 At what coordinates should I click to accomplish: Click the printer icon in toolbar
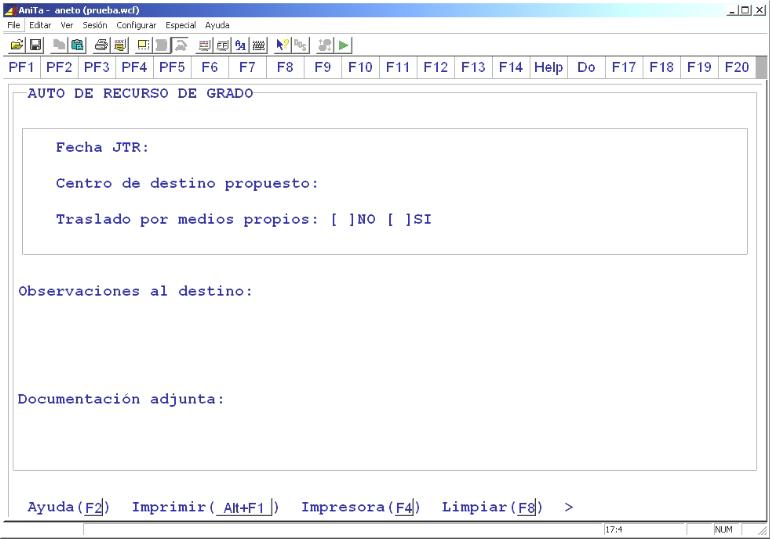click(x=100, y=46)
